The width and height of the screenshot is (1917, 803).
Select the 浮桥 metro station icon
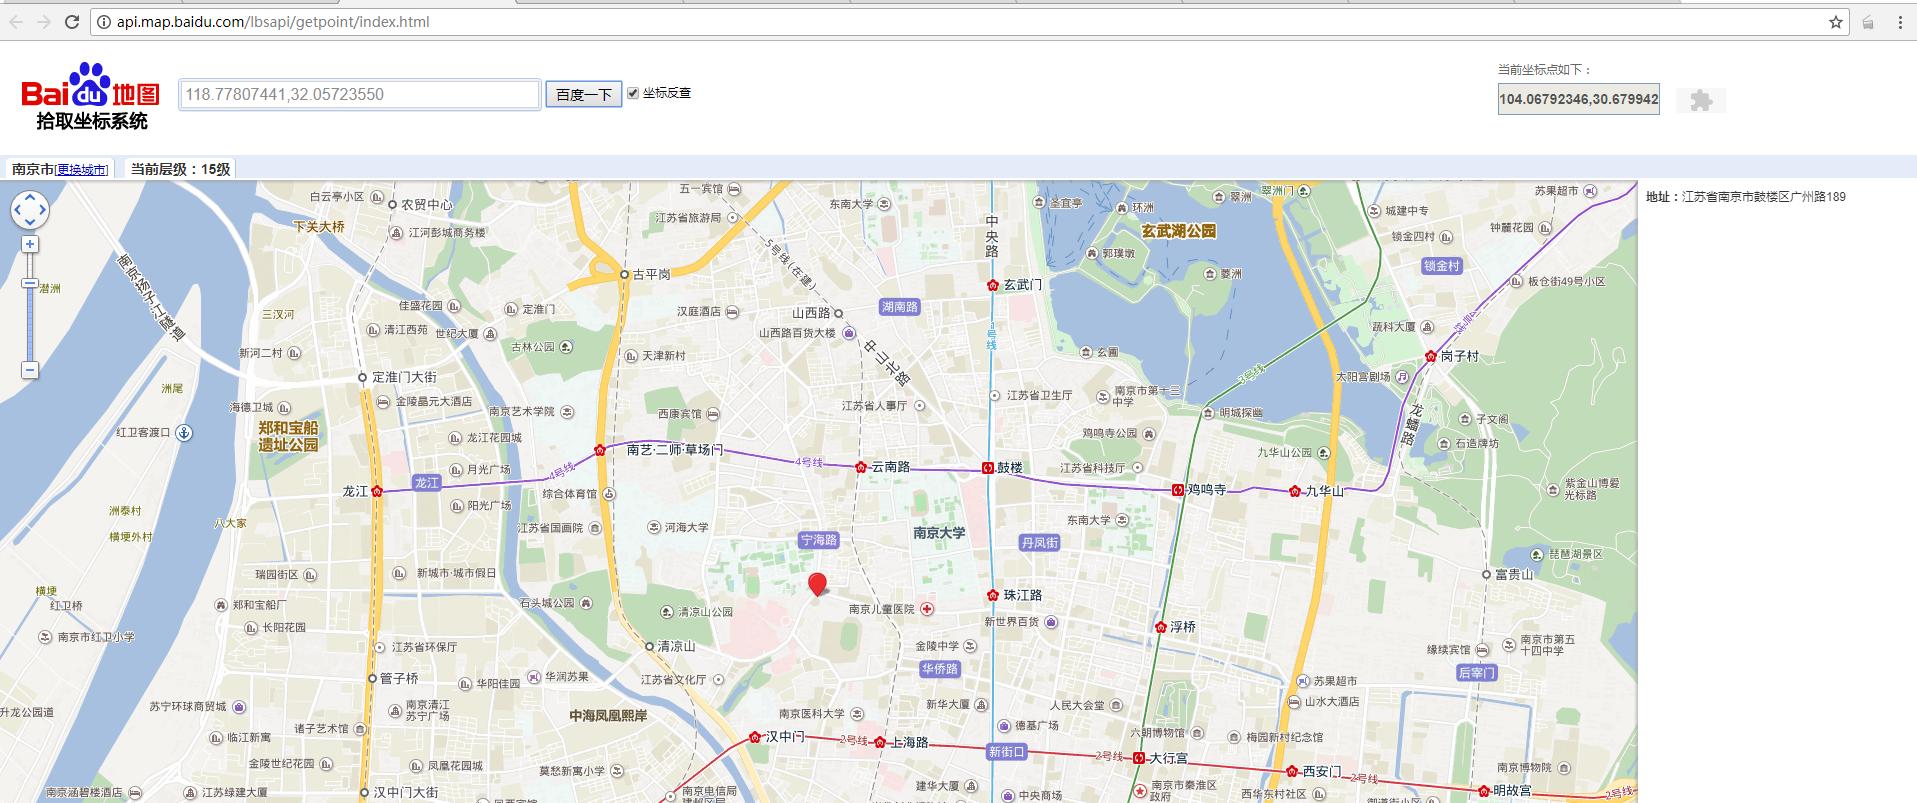[1160, 627]
